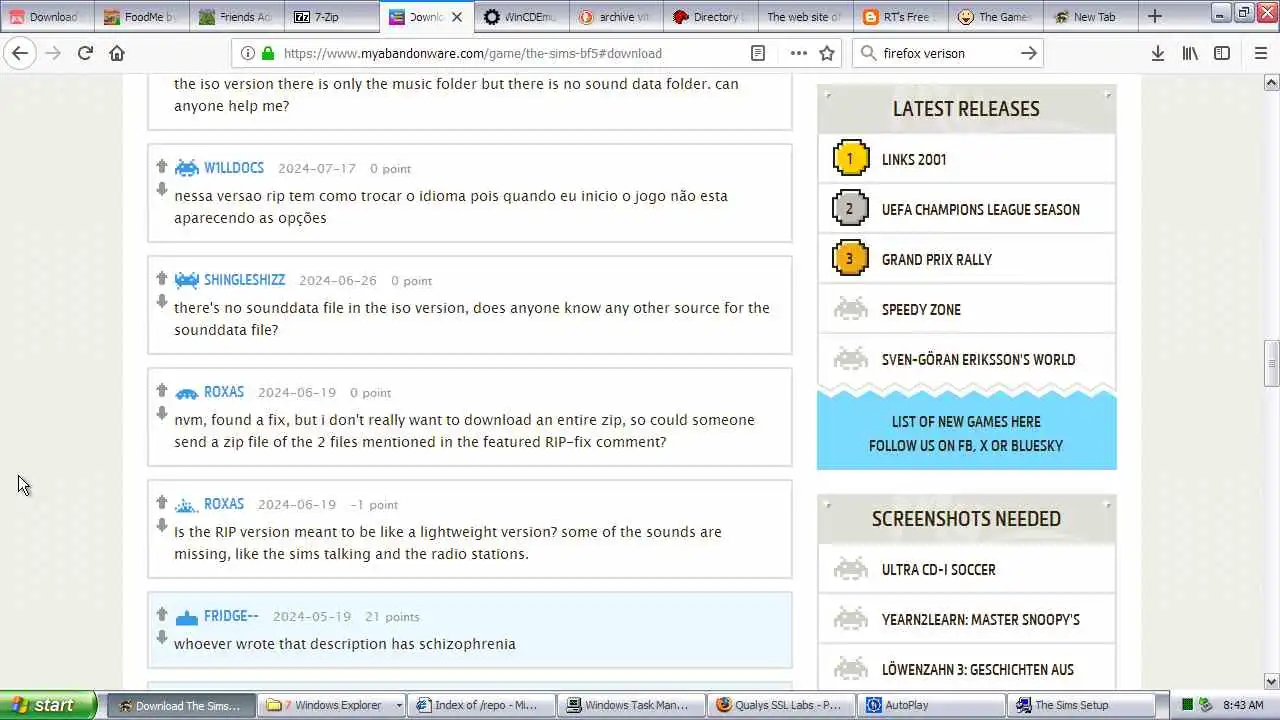
Task: Open the Library icon in the toolbar
Action: [x=1190, y=53]
